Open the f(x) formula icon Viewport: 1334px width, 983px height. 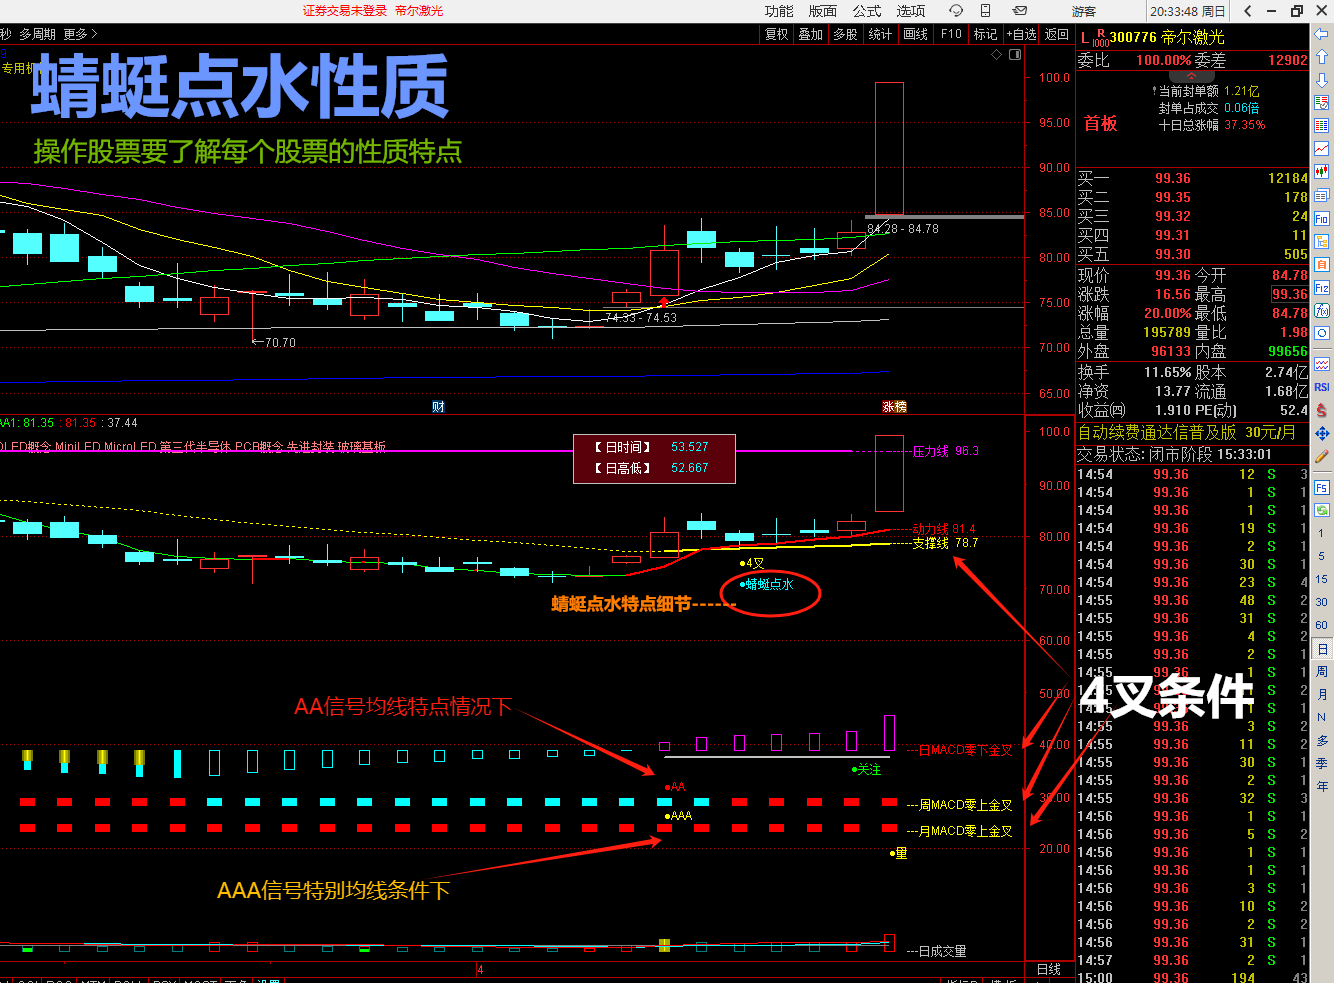pos(1322,310)
